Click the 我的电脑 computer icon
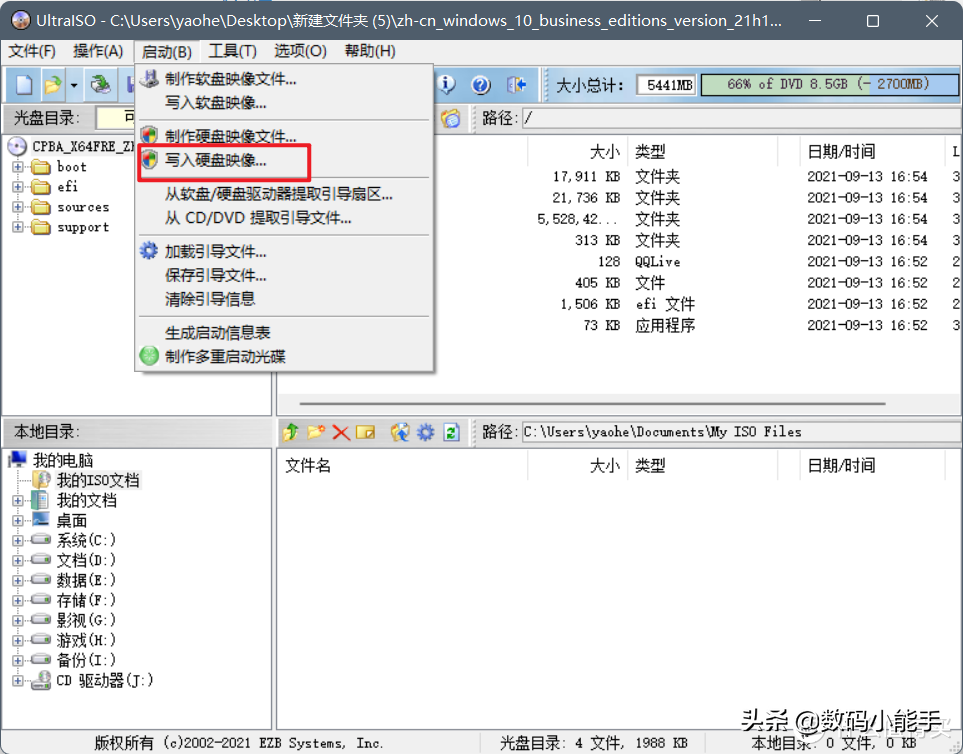Viewport: 963px width, 754px height. tap(18, 459)
